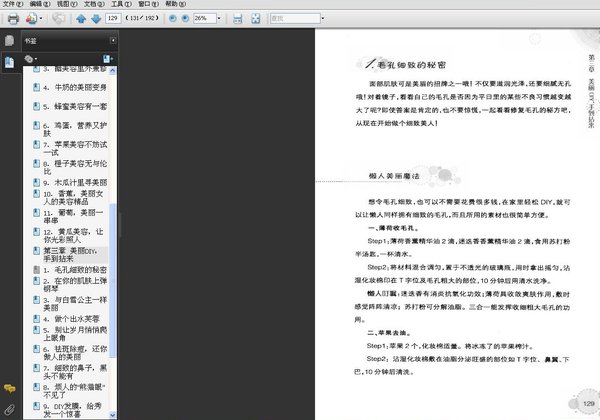Click the bookmarks panel vertical scrollbar
The image size is (600, 420).
click(x=113, y=230)
